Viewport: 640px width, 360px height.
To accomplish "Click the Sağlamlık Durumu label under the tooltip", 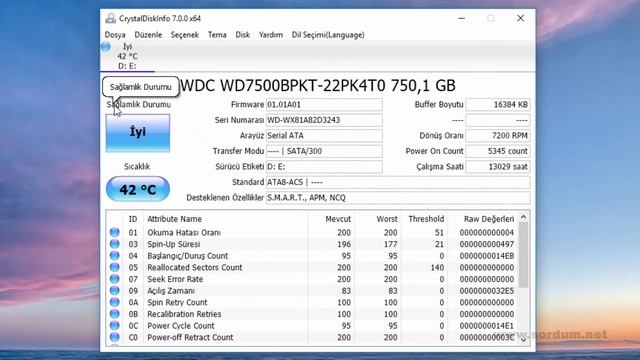I will click(x=139, y=104).
